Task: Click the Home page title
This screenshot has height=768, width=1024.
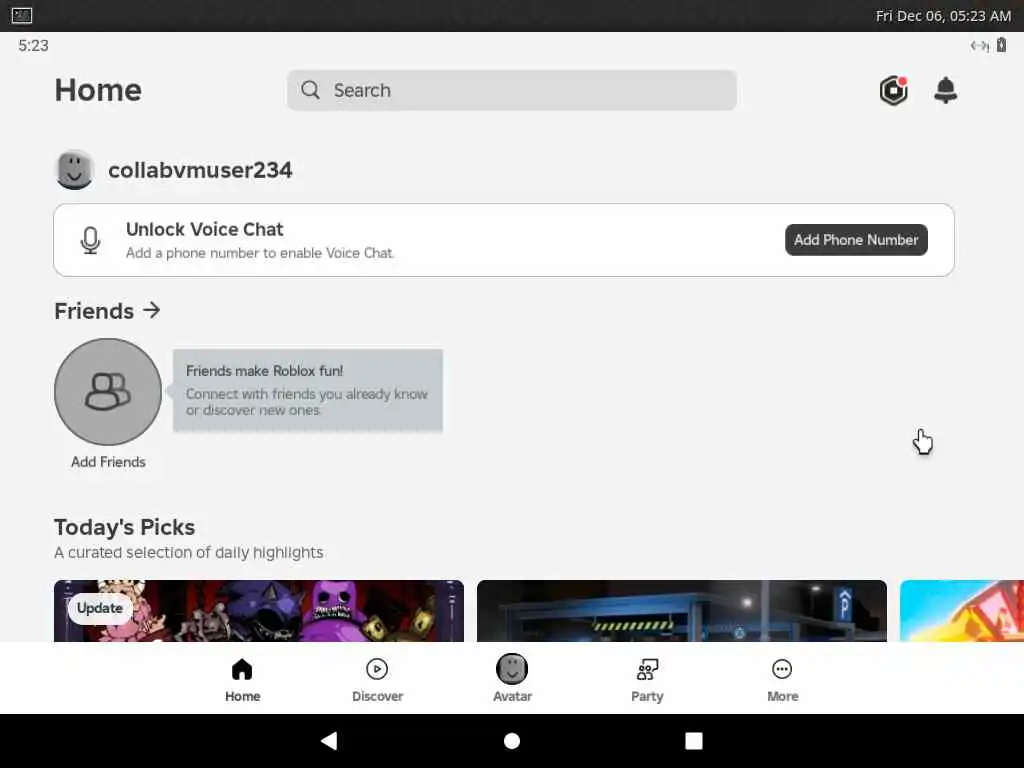Action: (98, 90)
